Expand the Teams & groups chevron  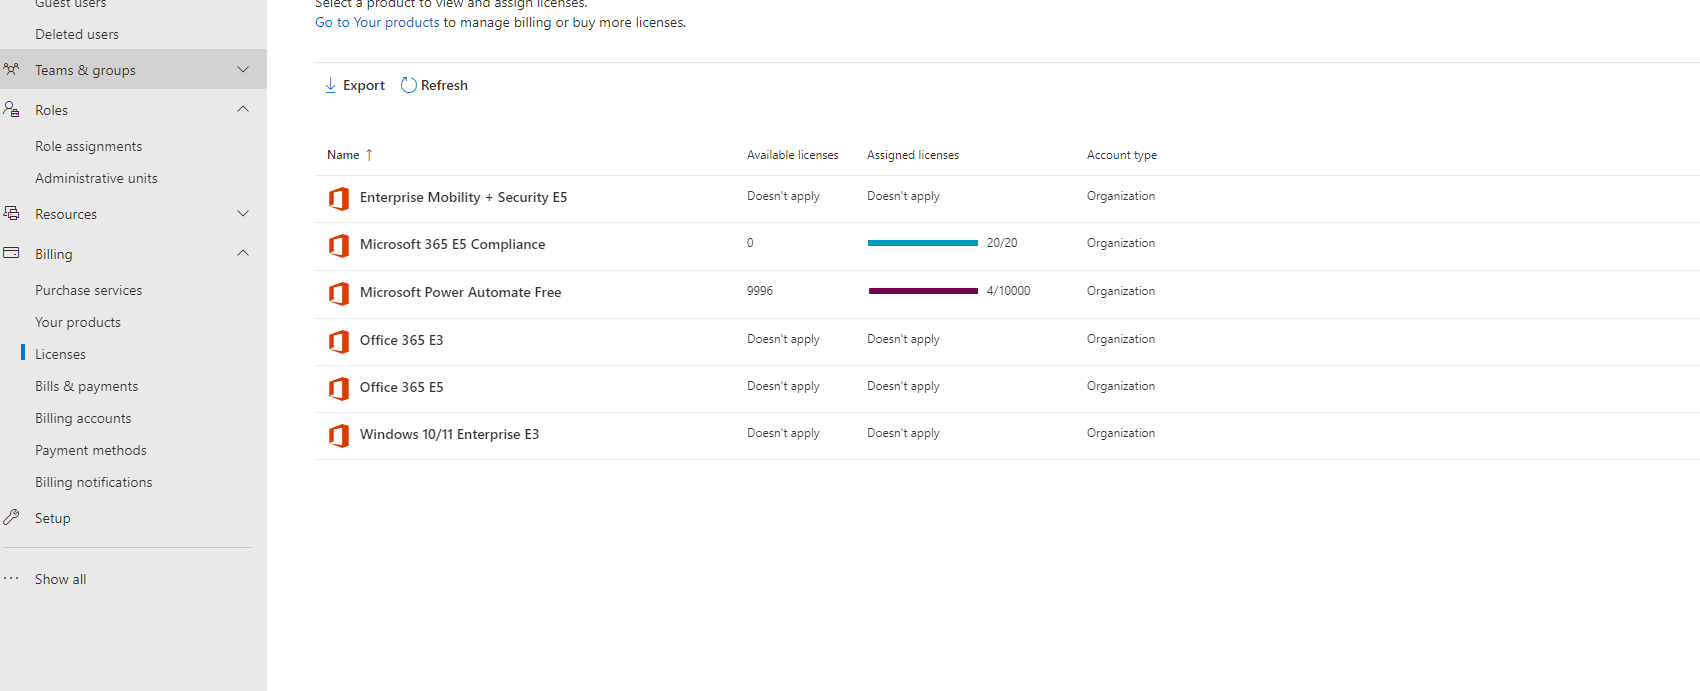tap(243, 69)
